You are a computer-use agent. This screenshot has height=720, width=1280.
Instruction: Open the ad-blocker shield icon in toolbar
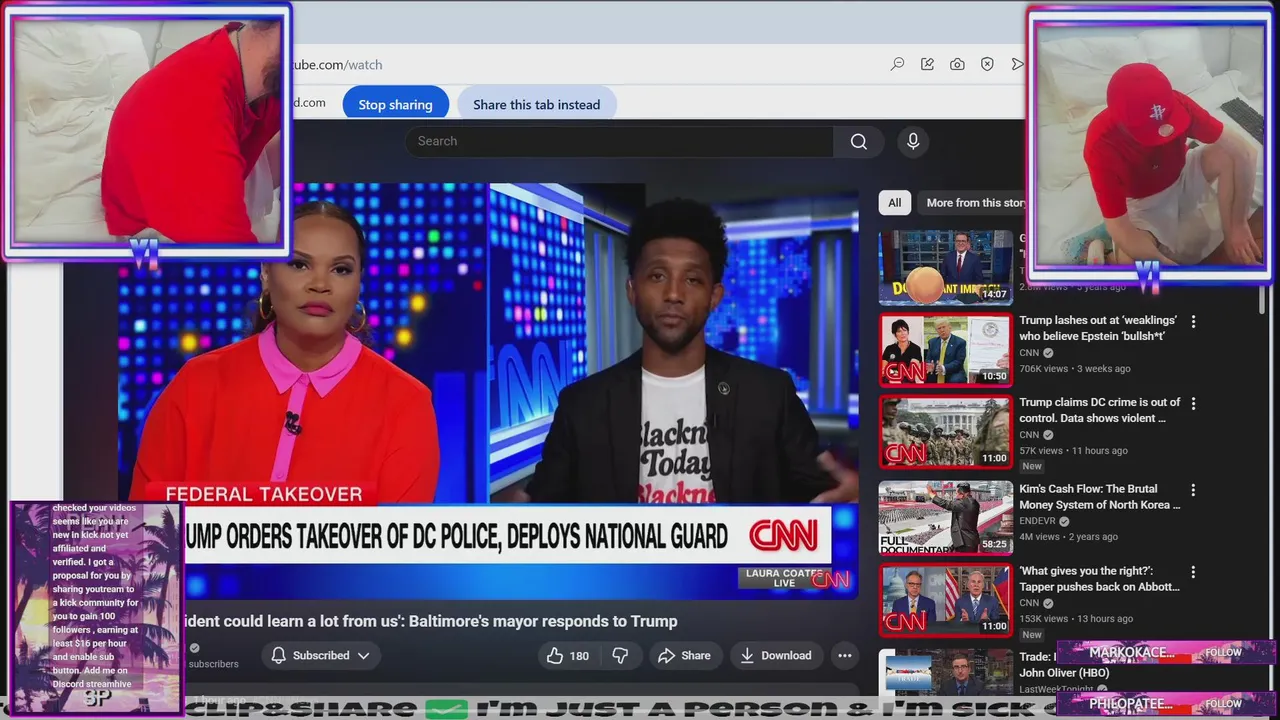987,64
